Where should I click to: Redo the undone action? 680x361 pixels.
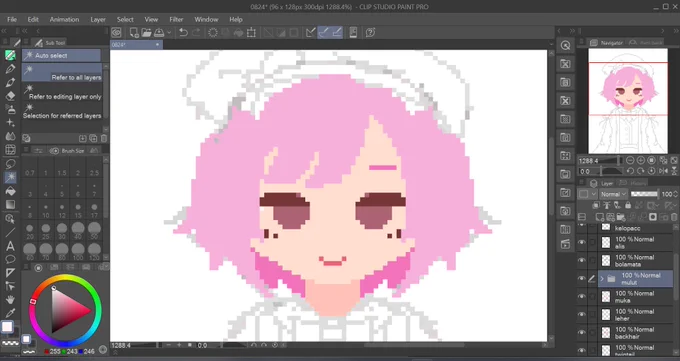pos(196,33)
